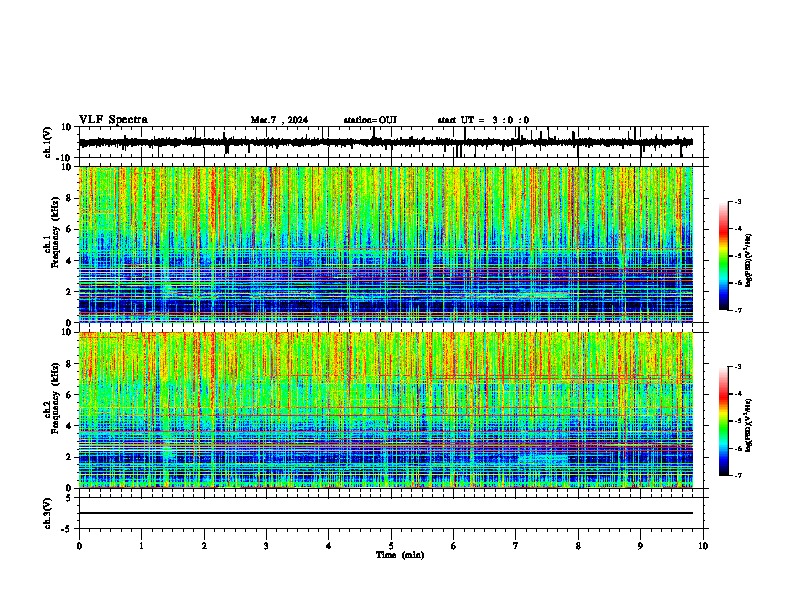Click inside the ch.1 spectrogram panel

pyautogui.click(x=386, y=244)
